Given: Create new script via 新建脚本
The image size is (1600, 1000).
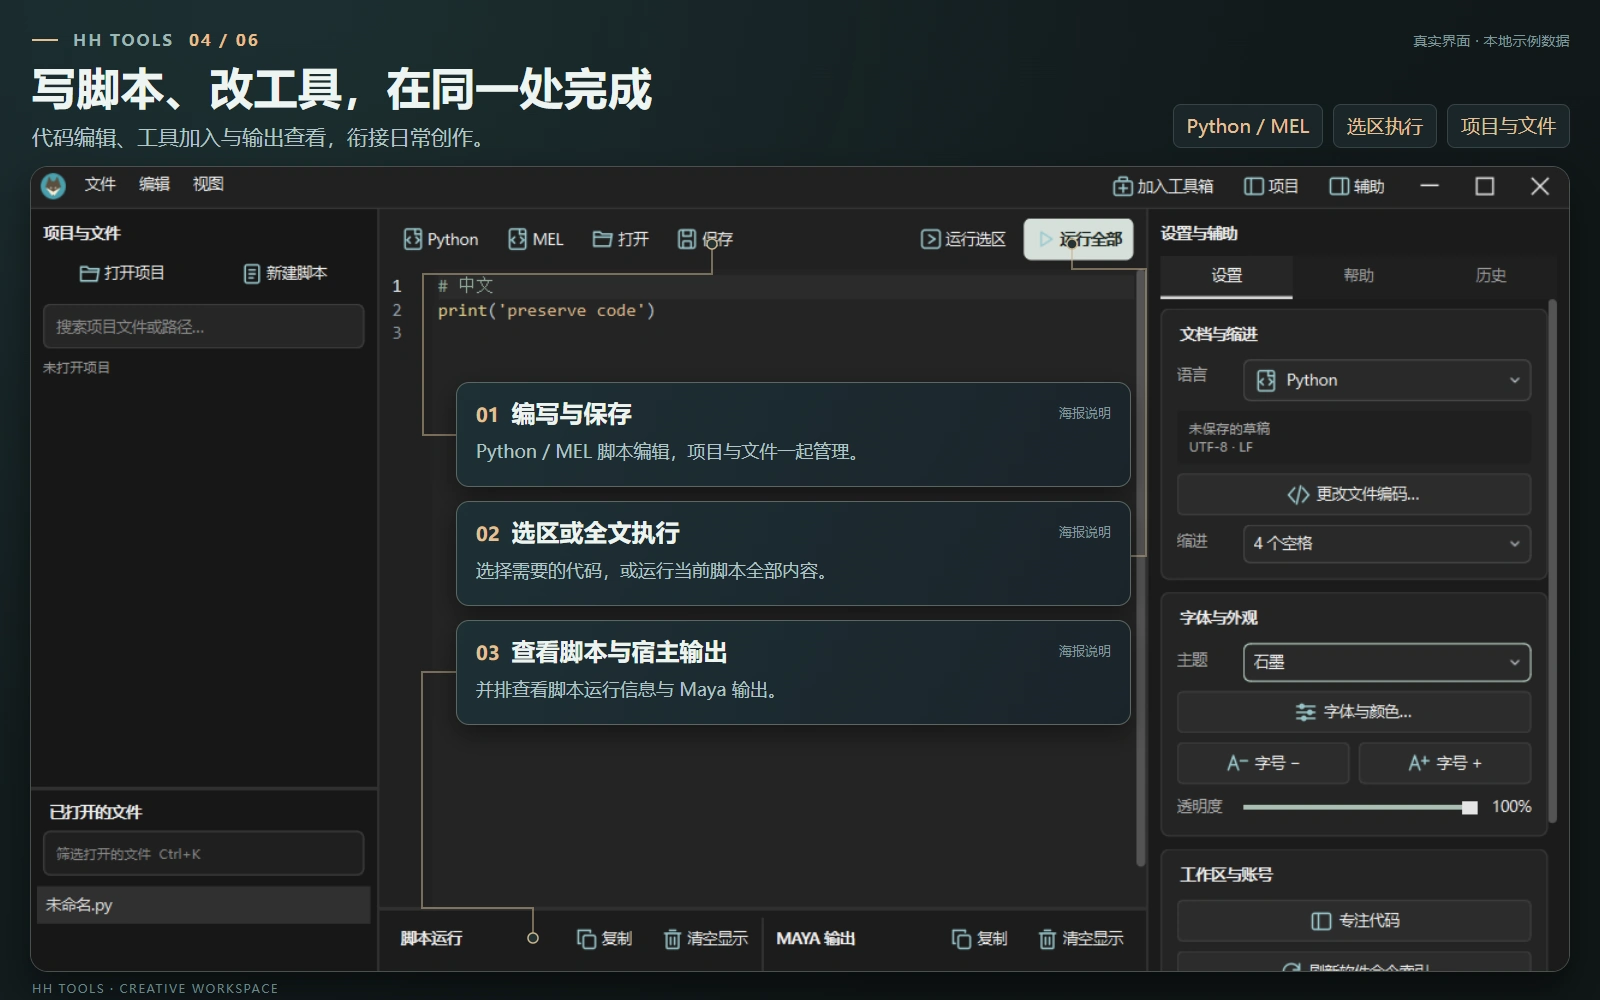Looking at the screenshot, I should [x=285, y=273].
